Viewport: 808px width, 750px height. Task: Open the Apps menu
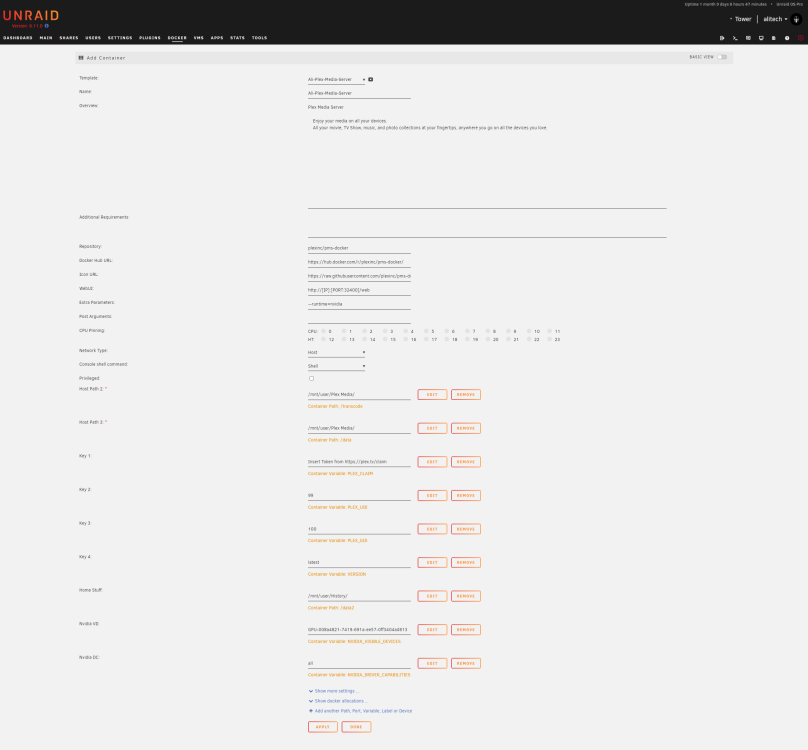click(x=217, y=38)
